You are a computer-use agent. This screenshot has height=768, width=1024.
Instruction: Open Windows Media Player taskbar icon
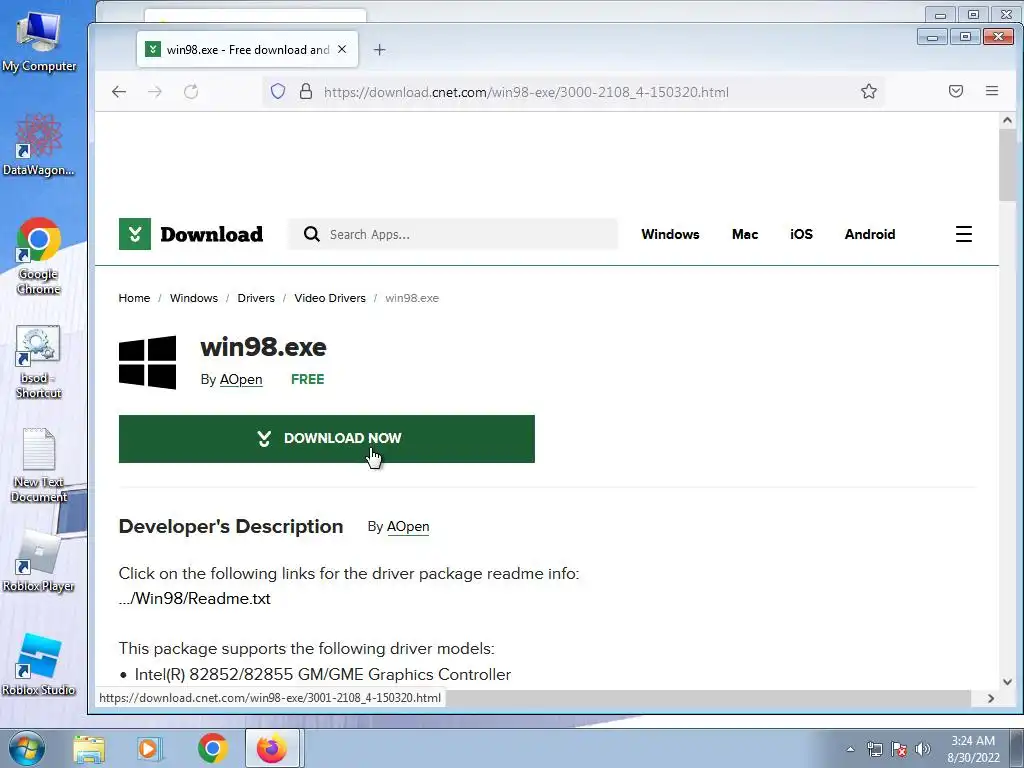click(150, 749)
